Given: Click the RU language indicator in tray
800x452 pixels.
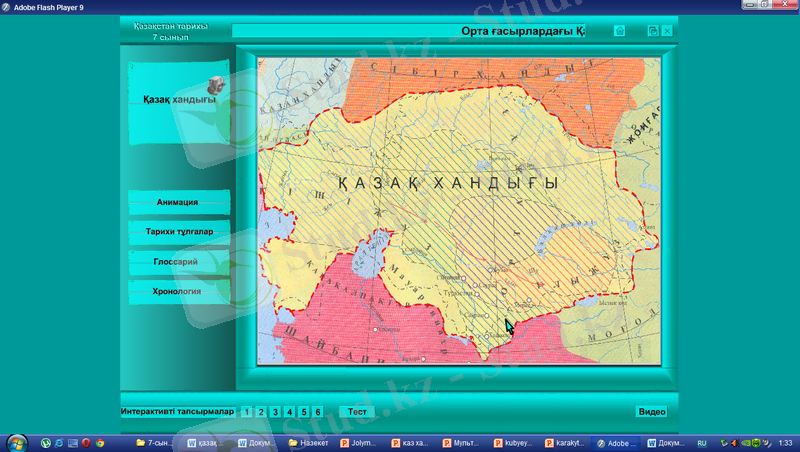Looking at the screenshot, I should pyautogui.click(x=702, y=442).
